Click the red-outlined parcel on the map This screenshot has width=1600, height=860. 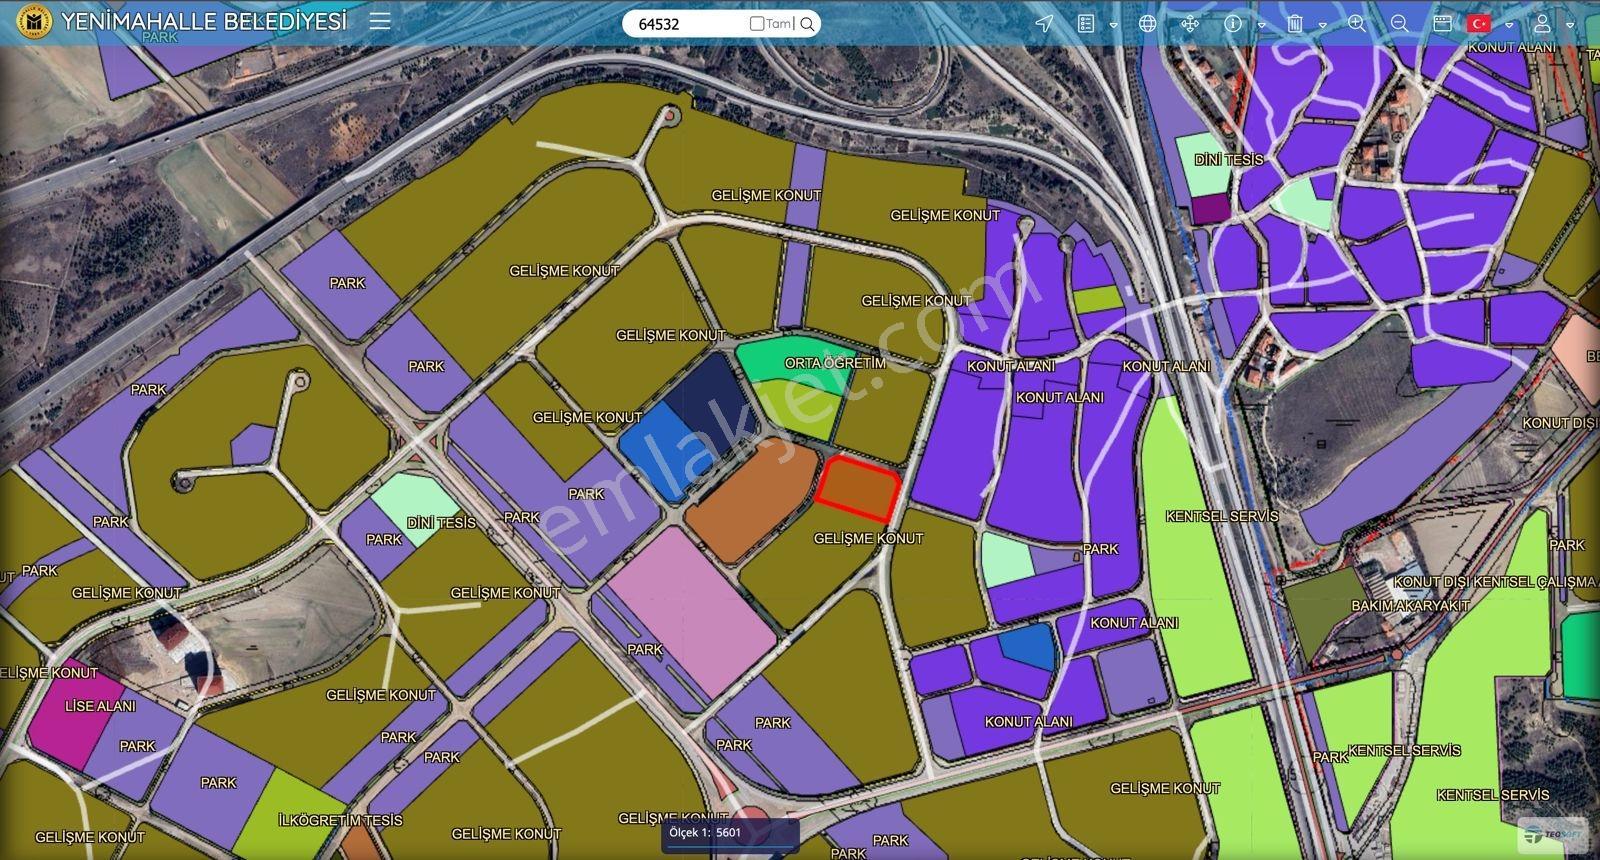pyautogui.click(x=858, y=489)
